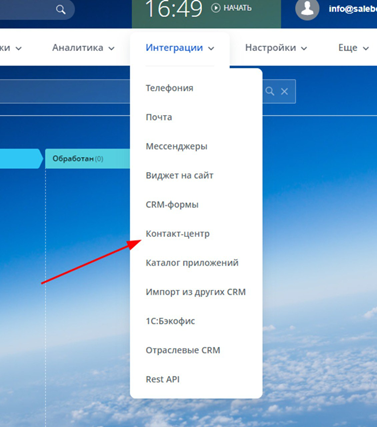The height and width of the screenshot is (427, 377).
Task: Click the search magnifier in the filter field
Action: coord(270,91)
